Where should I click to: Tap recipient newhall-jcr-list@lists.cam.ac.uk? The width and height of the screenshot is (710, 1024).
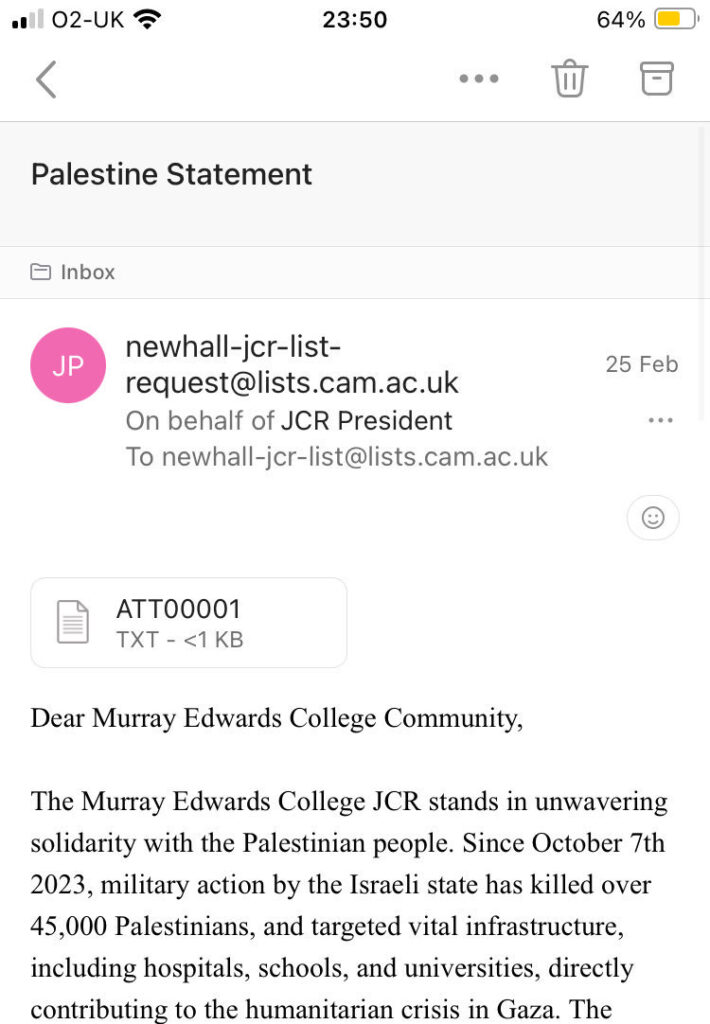354,457
